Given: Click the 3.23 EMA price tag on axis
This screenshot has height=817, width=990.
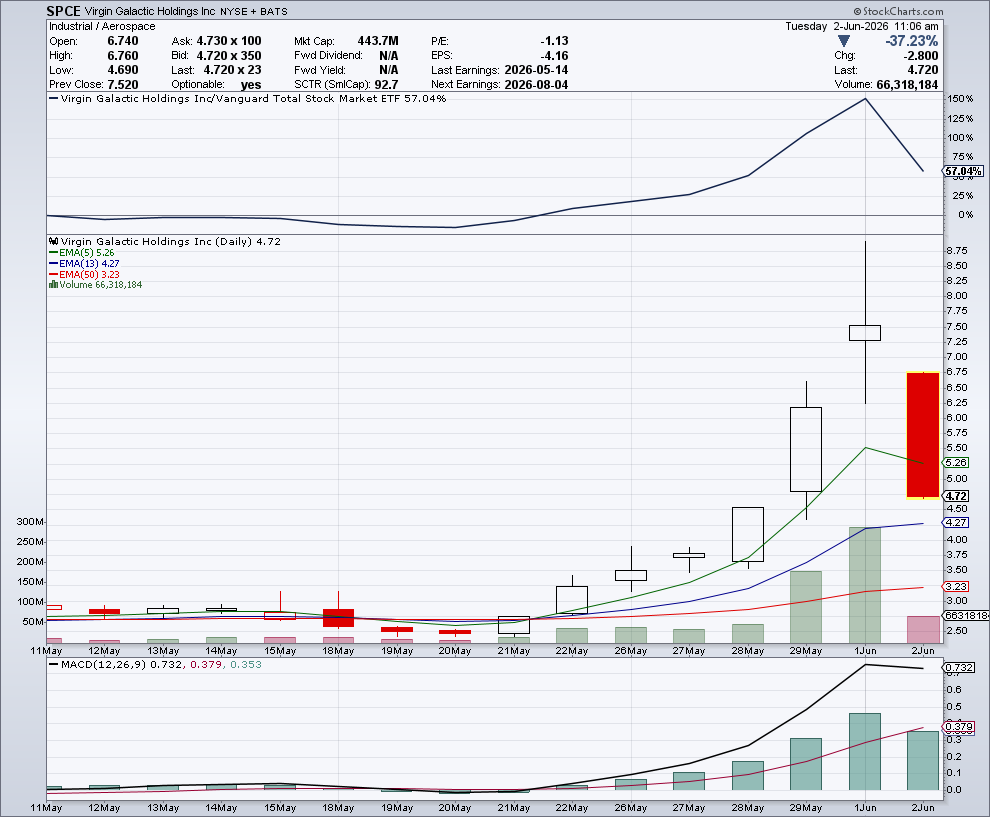Looking at the screenshot, I should [x=956, y=587].
